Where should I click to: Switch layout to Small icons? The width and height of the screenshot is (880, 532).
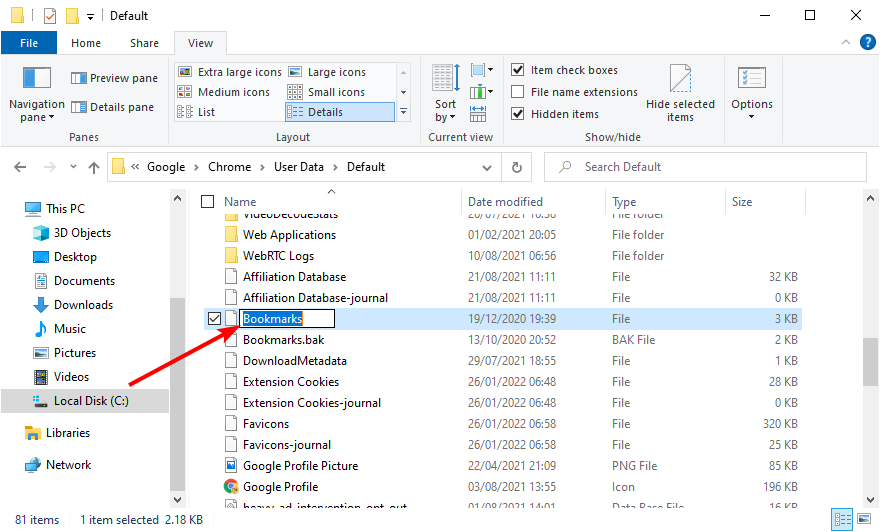coord(327,92)
